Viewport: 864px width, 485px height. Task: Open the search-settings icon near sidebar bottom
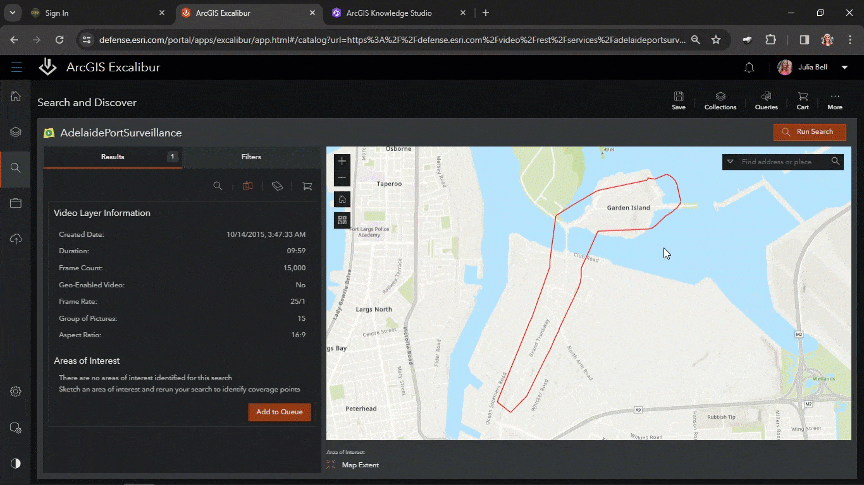pos(15,428)
